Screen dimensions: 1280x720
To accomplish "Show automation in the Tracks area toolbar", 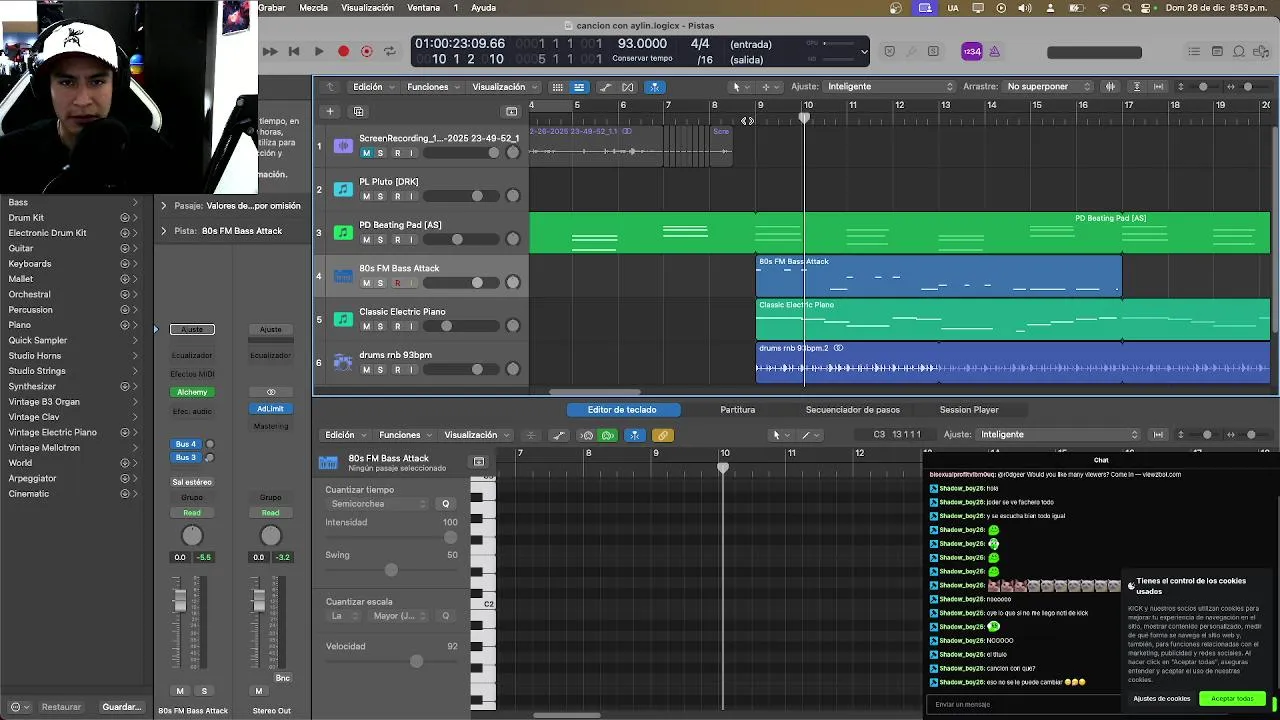I will [606, 87].
